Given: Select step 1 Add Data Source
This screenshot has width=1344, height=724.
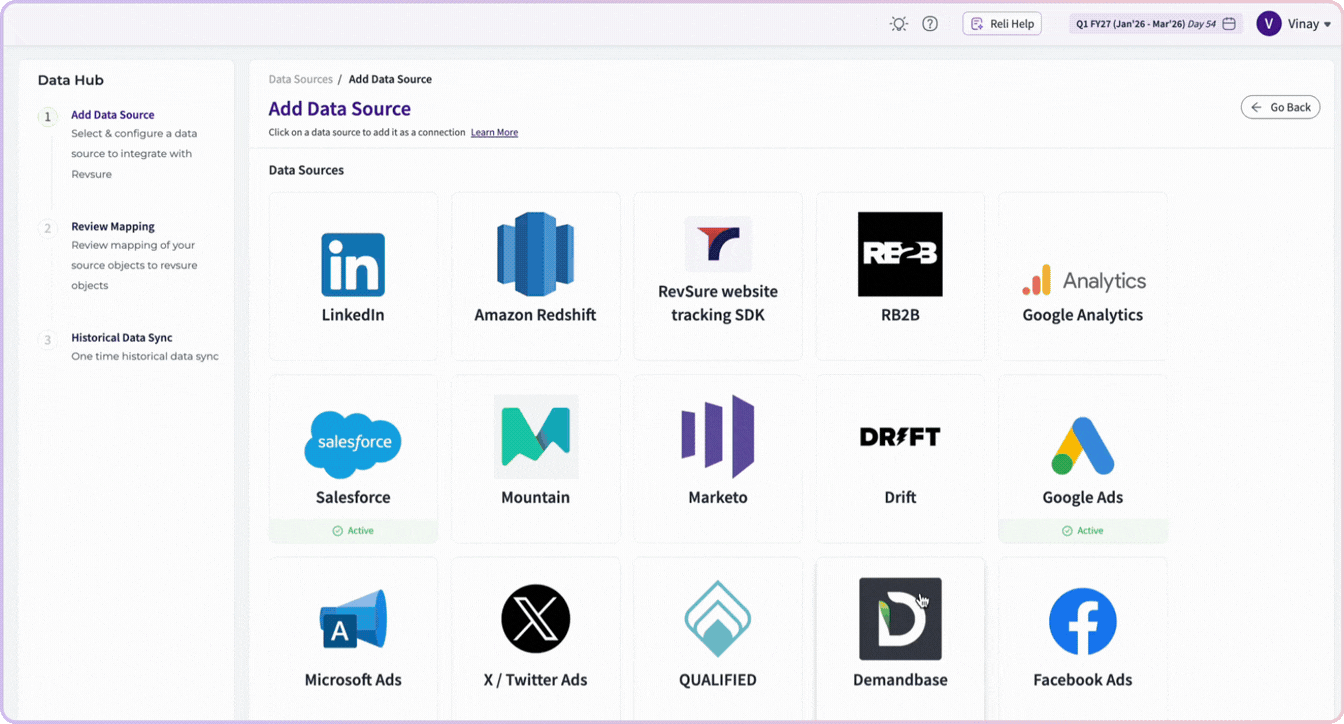Looking at the screenshot, I should pyautogui.click(x=113, y=115).
